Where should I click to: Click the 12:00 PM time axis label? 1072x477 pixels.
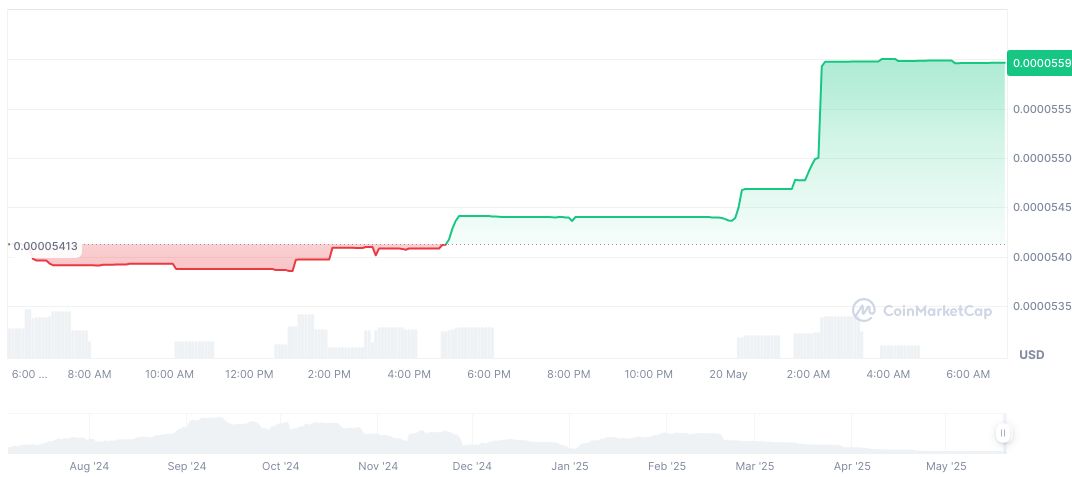click(x=249, y=374)
